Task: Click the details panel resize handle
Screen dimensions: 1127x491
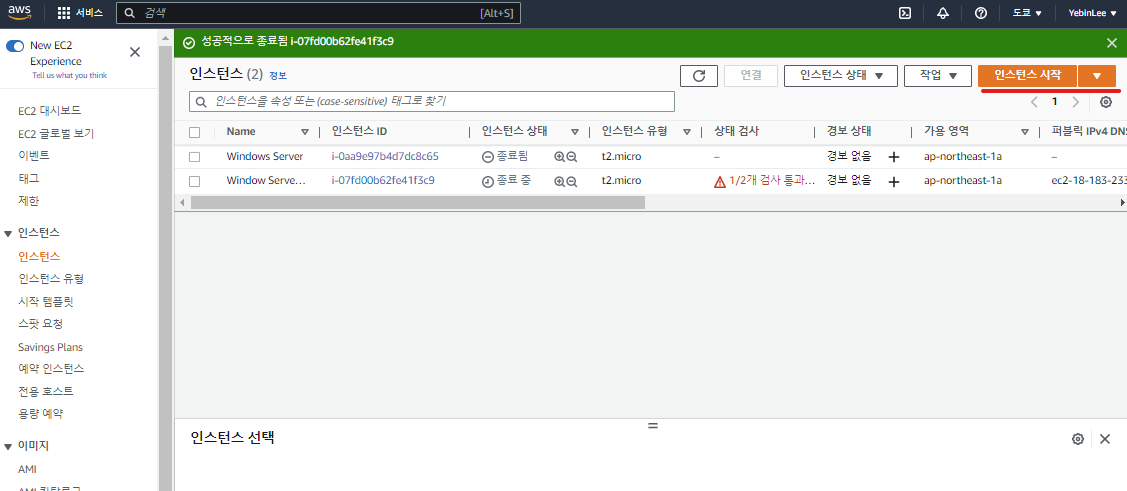Action: (653, 426)
